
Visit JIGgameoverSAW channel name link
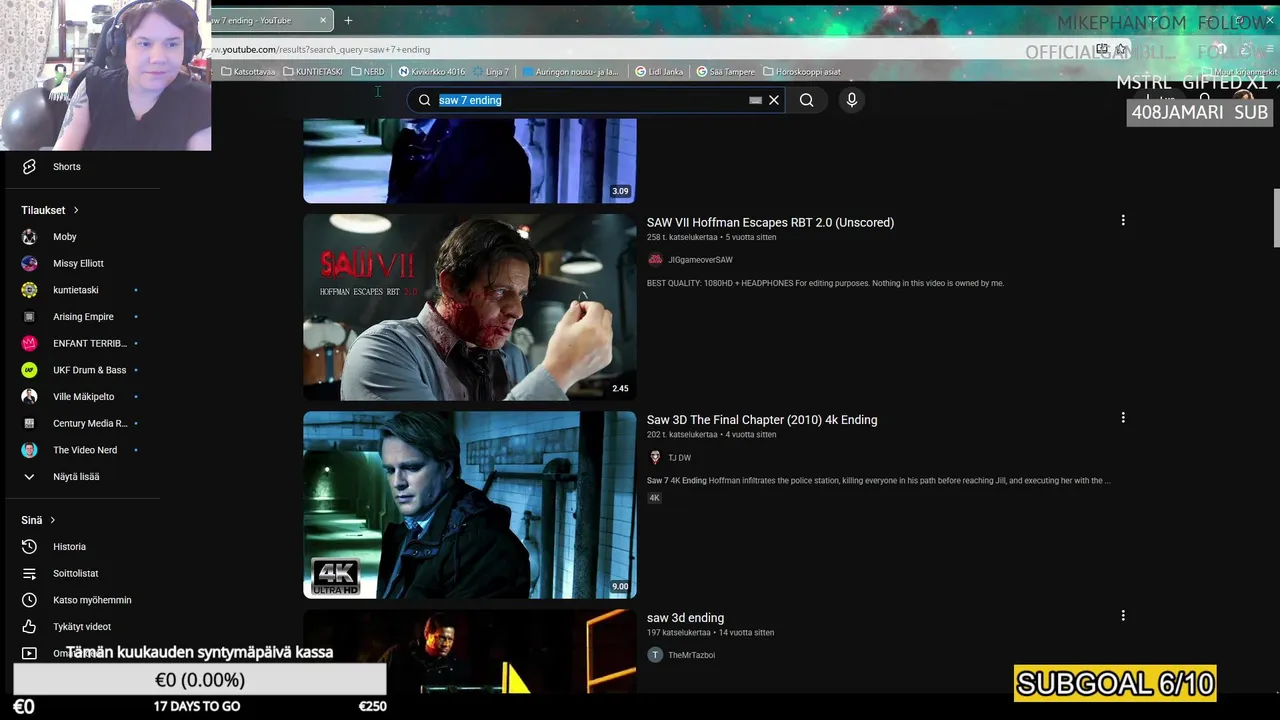(x=700, y=260)
